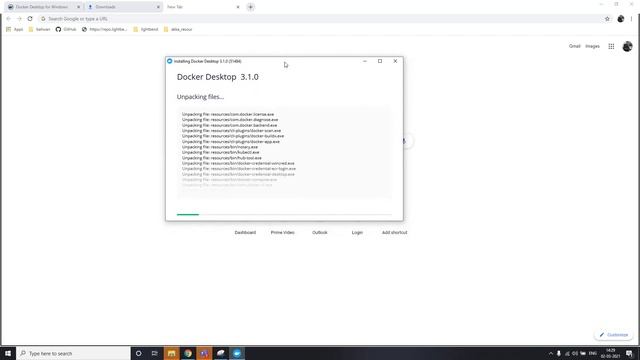Click the hub-tool.exe log line

222,158
